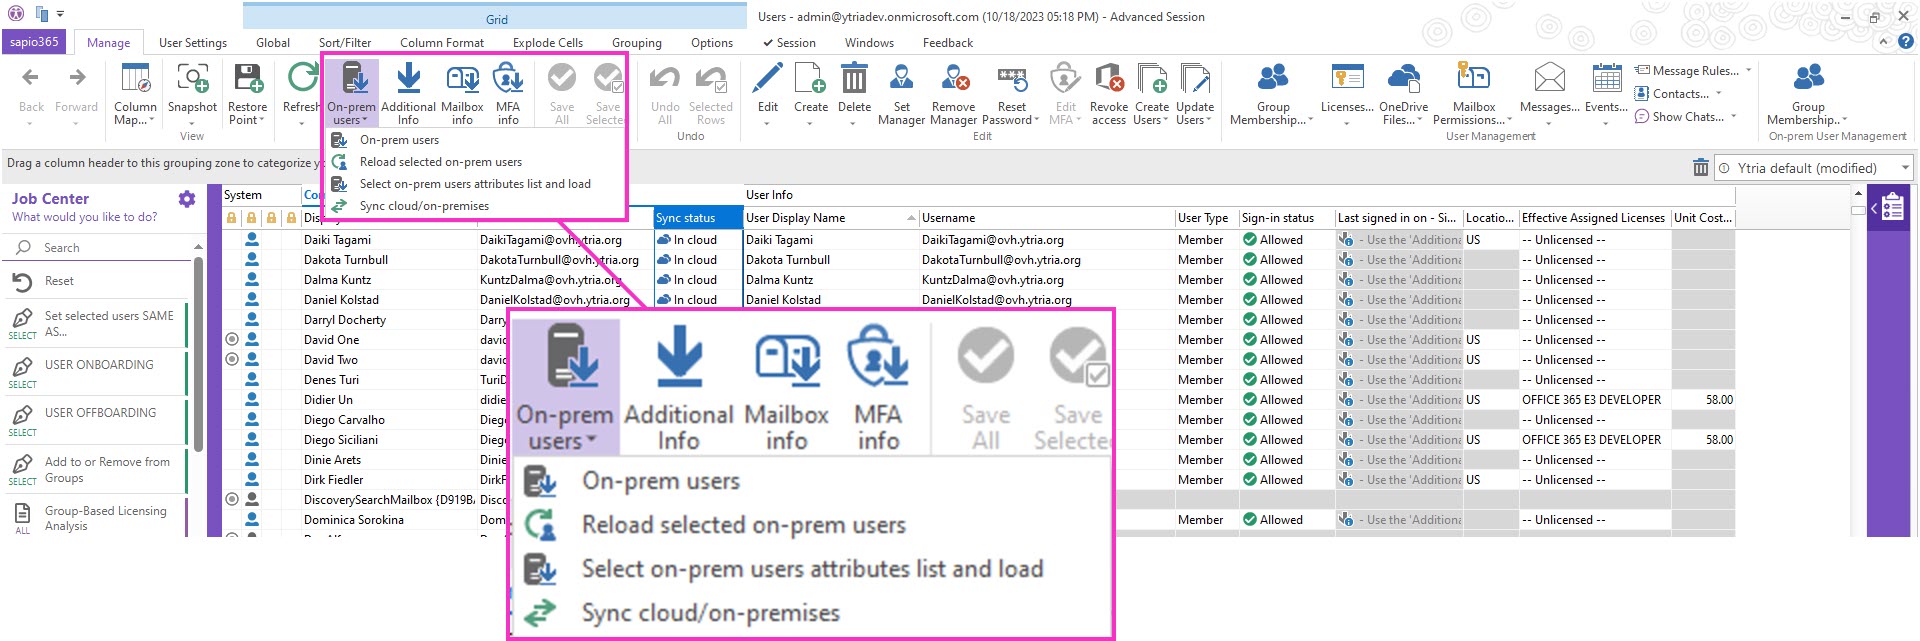Choose Select on-prem users attributes list and load
Image resolution: width=1920 pixels, height=641 pixels.
click(477, 184)
